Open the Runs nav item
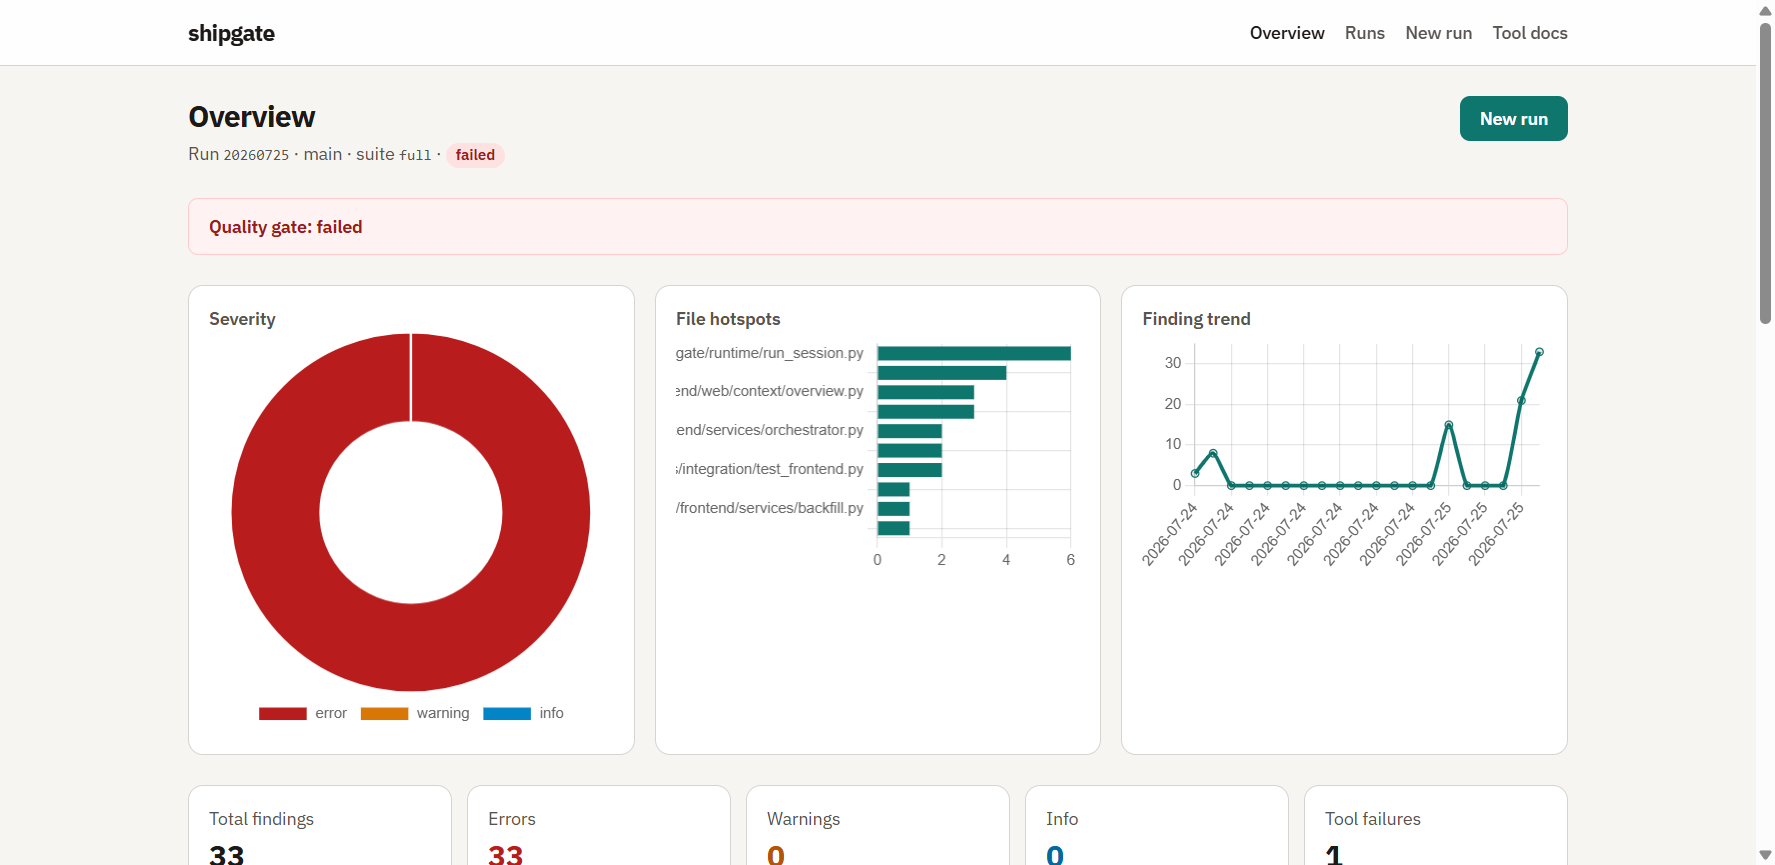Screen dimensions: 1775x865 pos(1365,33)
